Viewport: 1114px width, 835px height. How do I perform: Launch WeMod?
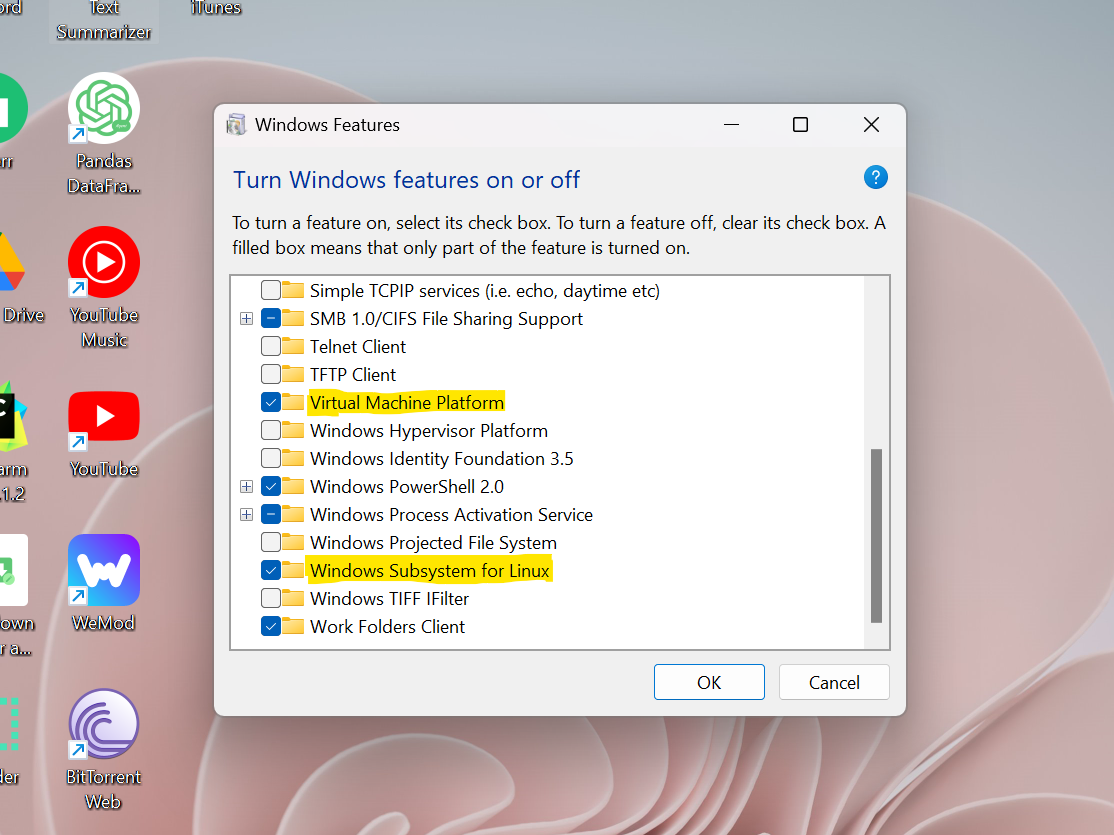coord(103,569)
